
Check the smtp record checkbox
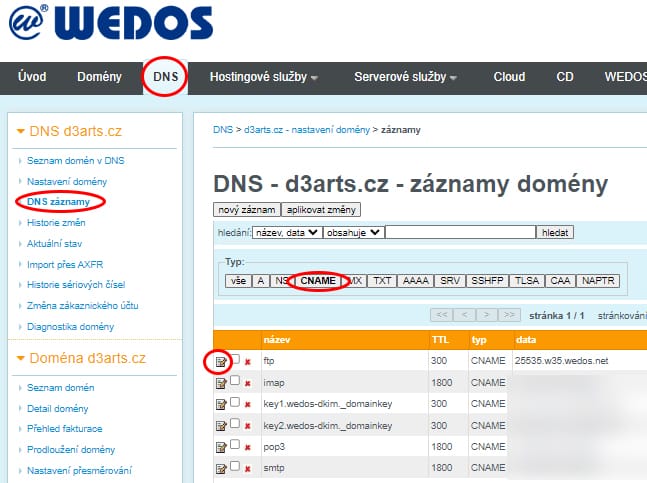(x=235, y=465)
